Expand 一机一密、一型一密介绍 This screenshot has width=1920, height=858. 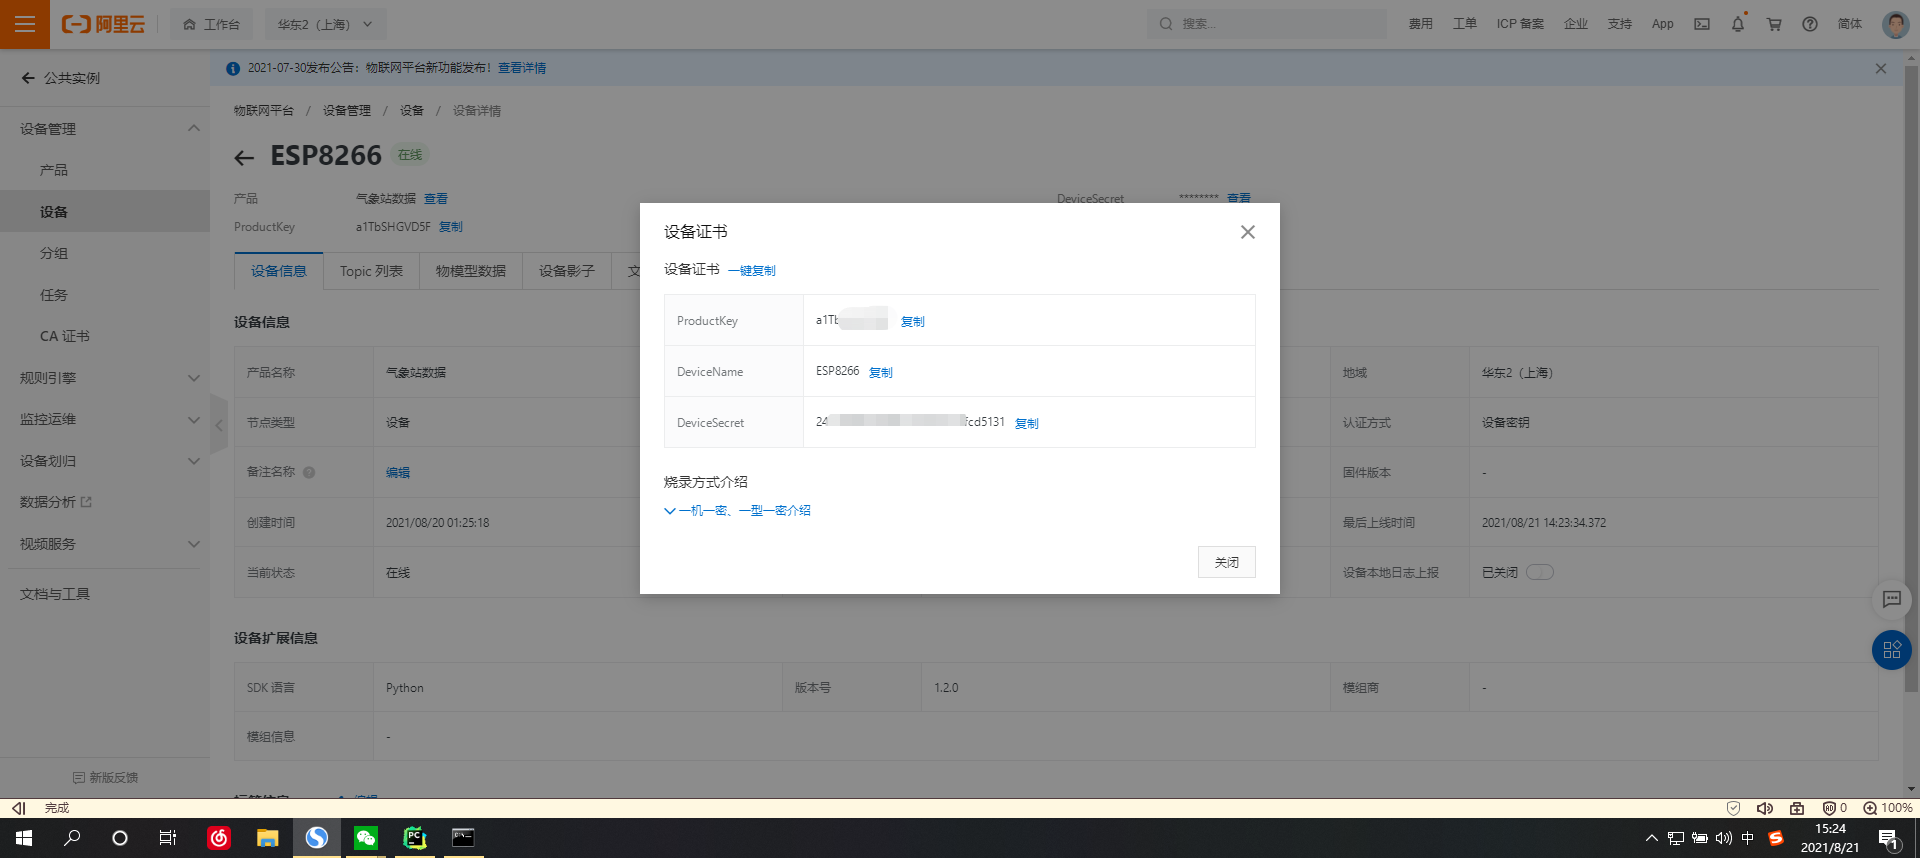[x=738, y=510]
